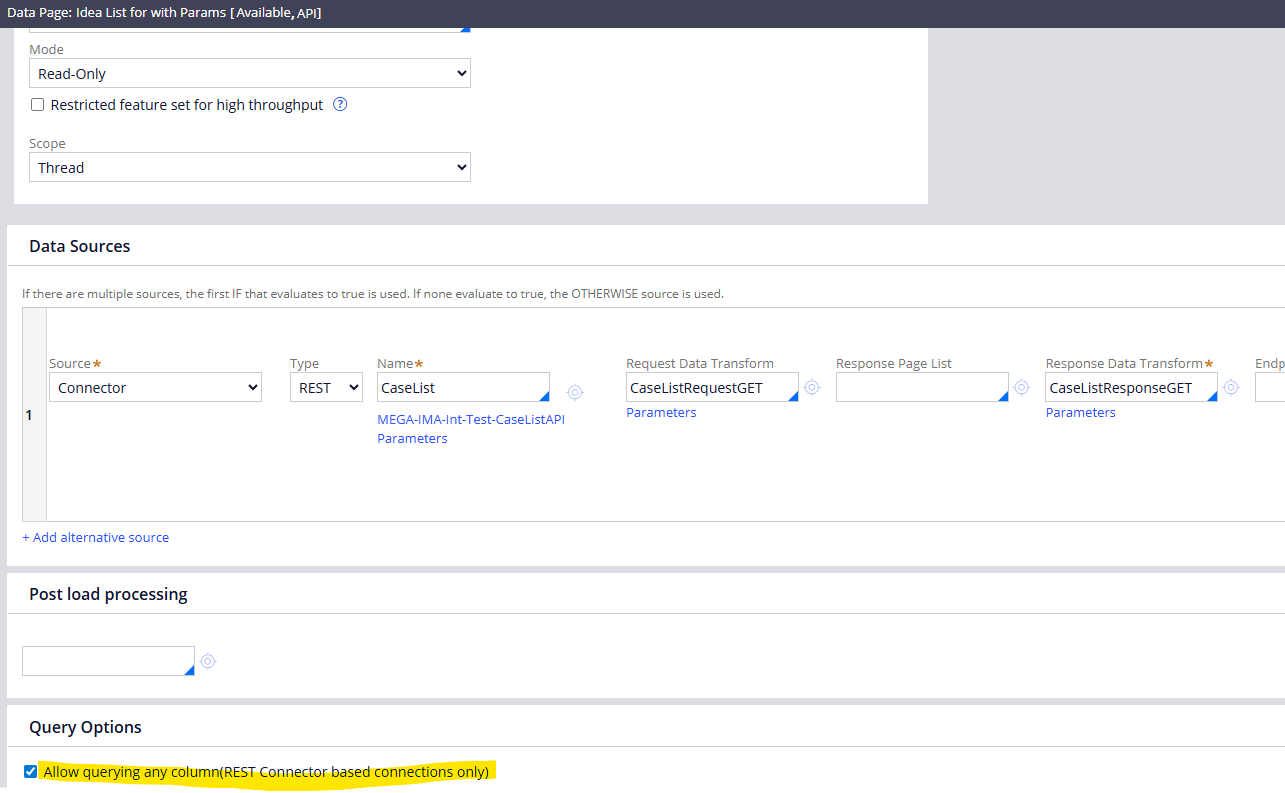Open rule icon next to CaseListResponseGET field
This screenshot has height=793, width=1285.
point(1231,387)
